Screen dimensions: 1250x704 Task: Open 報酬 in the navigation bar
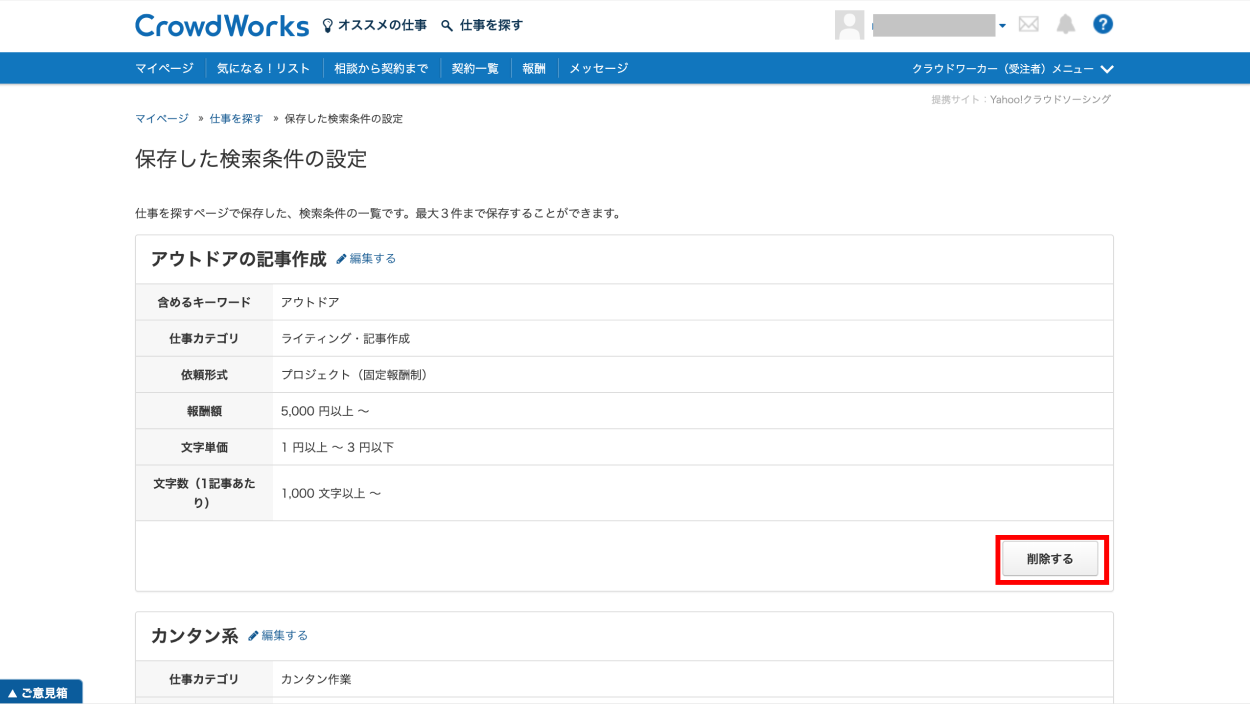[x=534, y=69]
